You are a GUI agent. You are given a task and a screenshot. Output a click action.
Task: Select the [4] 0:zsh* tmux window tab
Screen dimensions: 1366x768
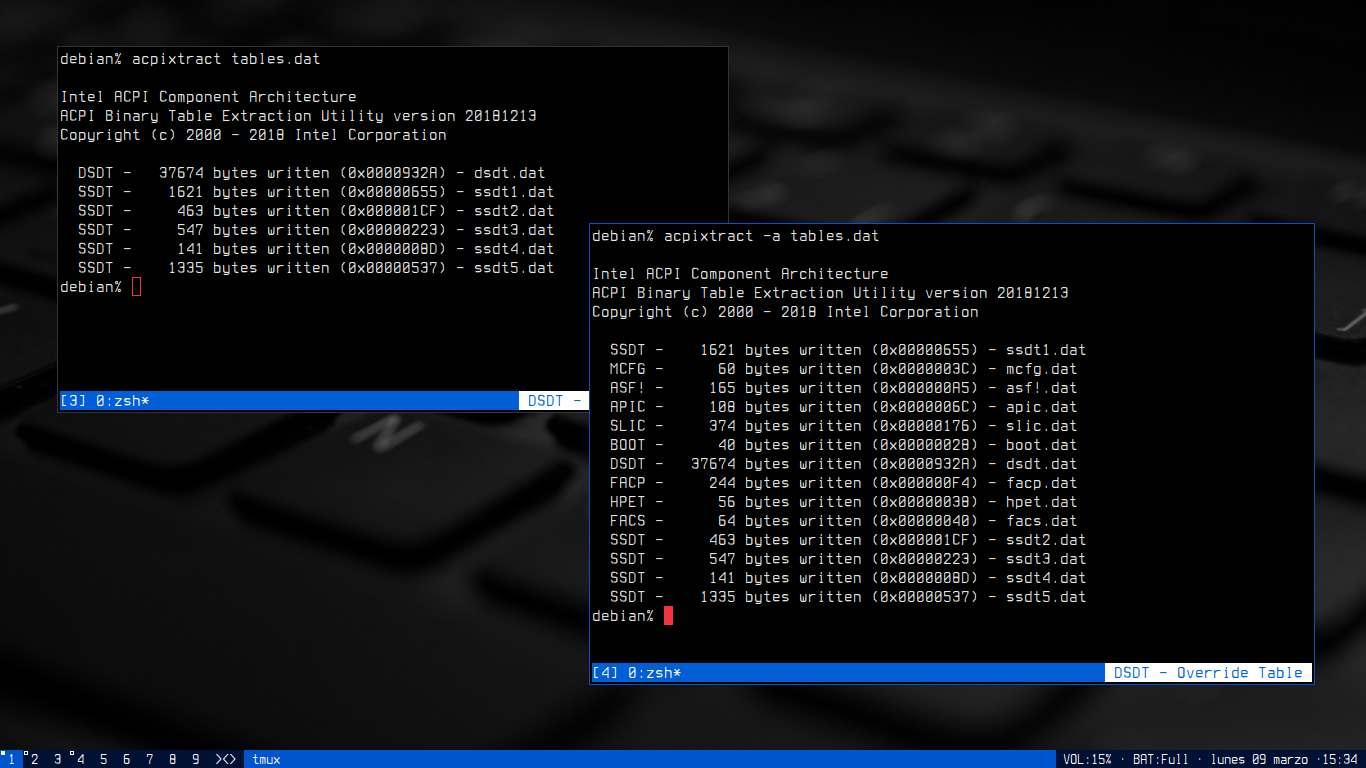637,673
